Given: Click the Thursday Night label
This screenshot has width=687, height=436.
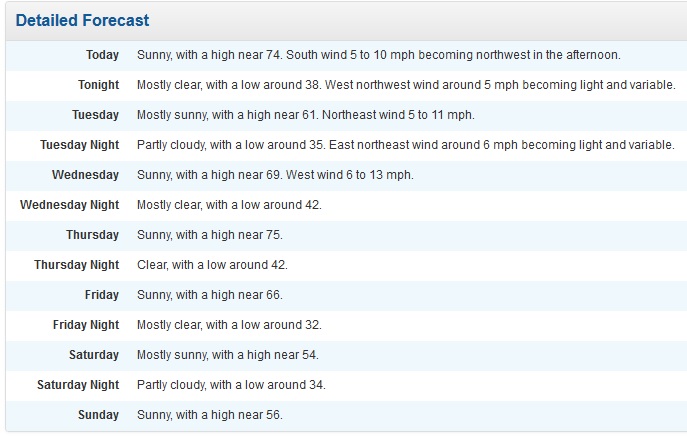Looking at the screenshot, I should click(x=76, y=265).
